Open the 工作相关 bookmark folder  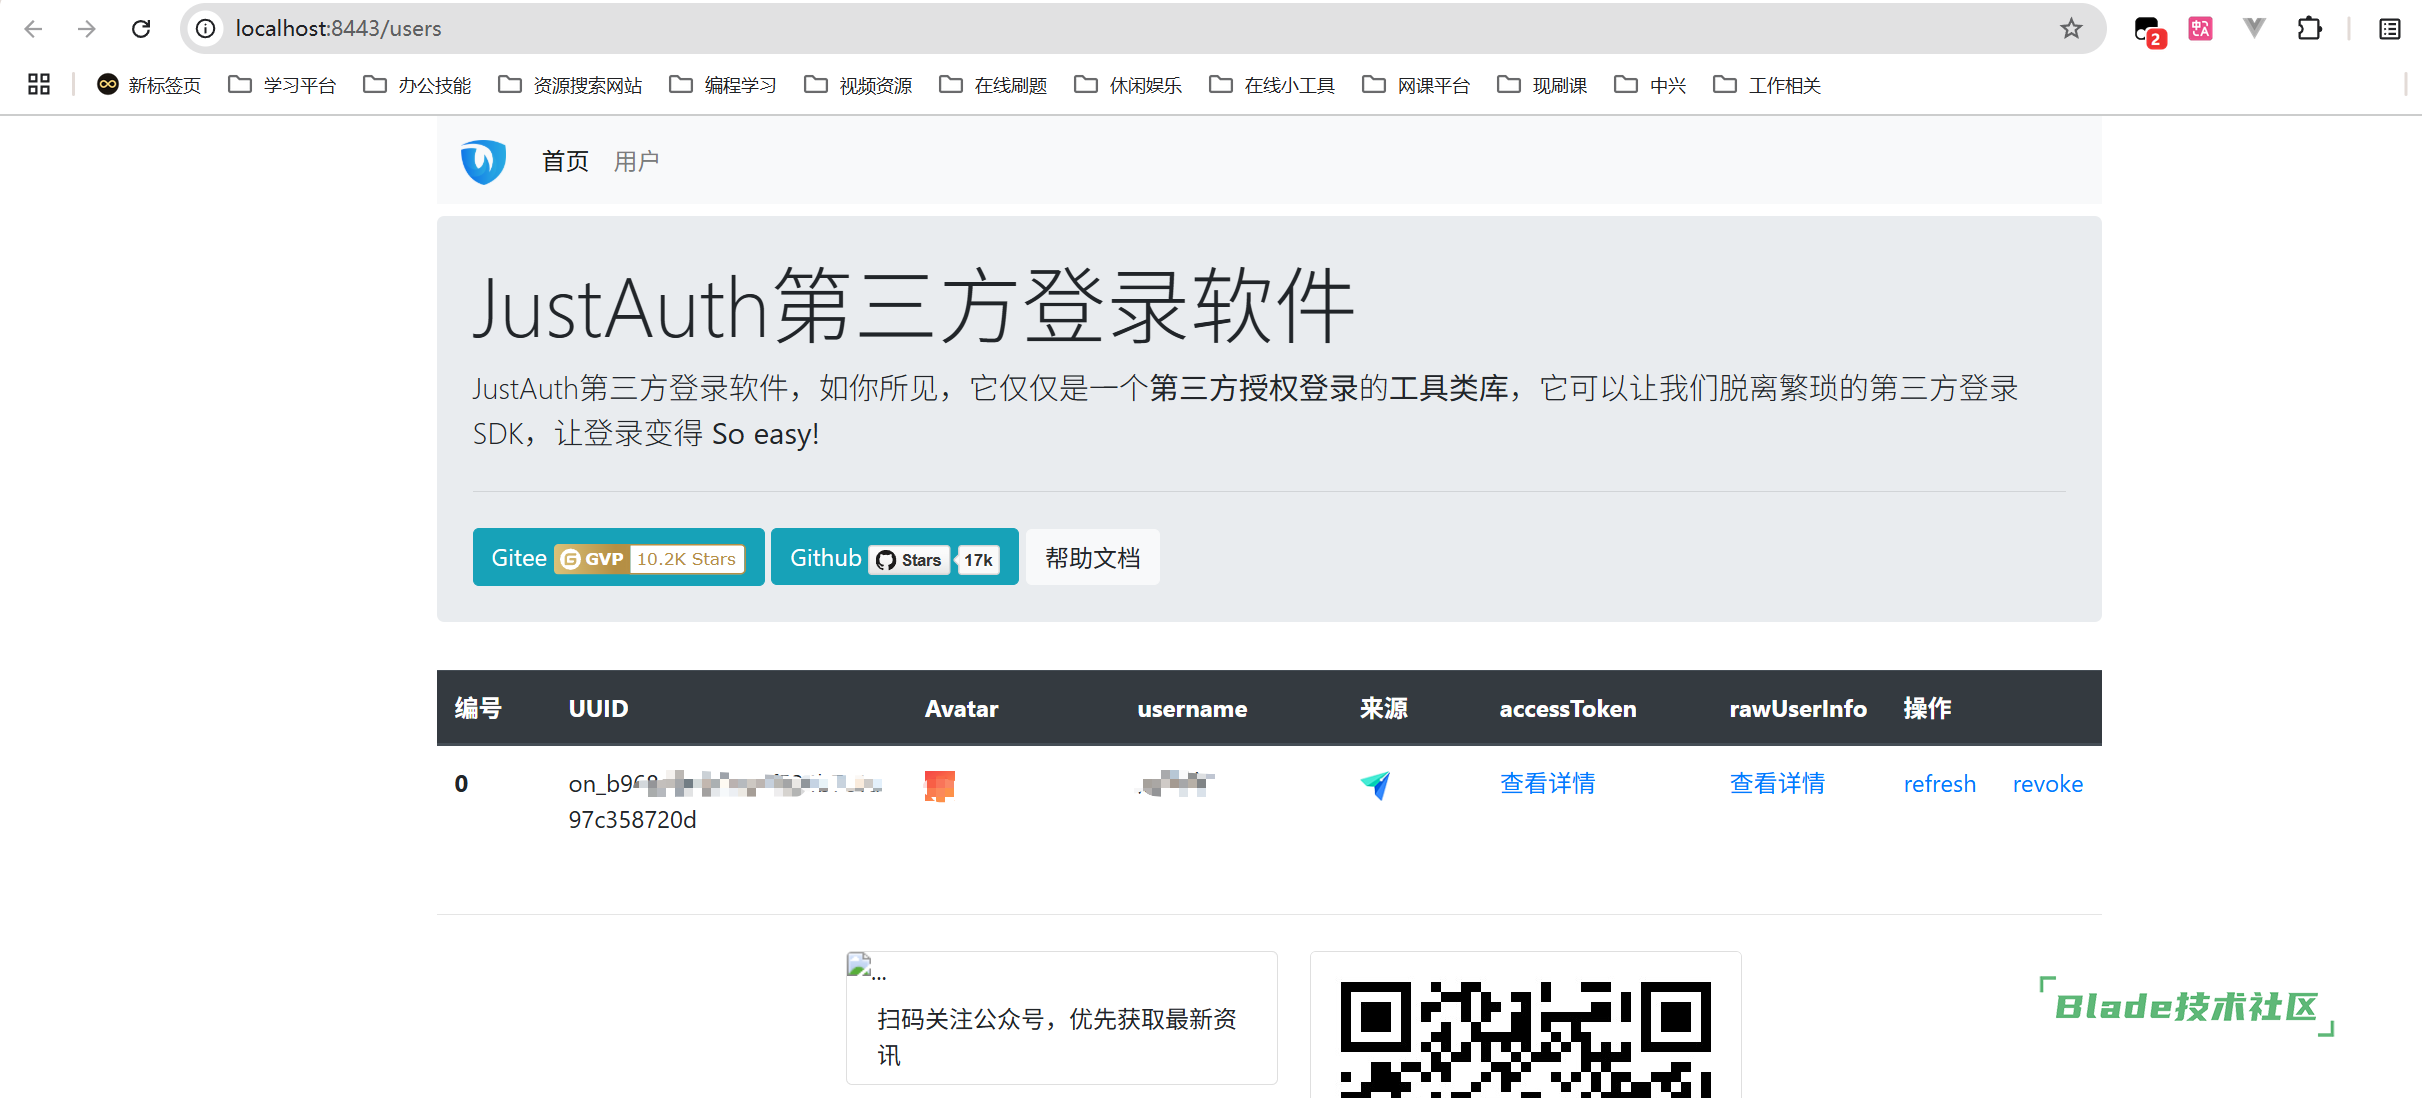coord(1767,85)
